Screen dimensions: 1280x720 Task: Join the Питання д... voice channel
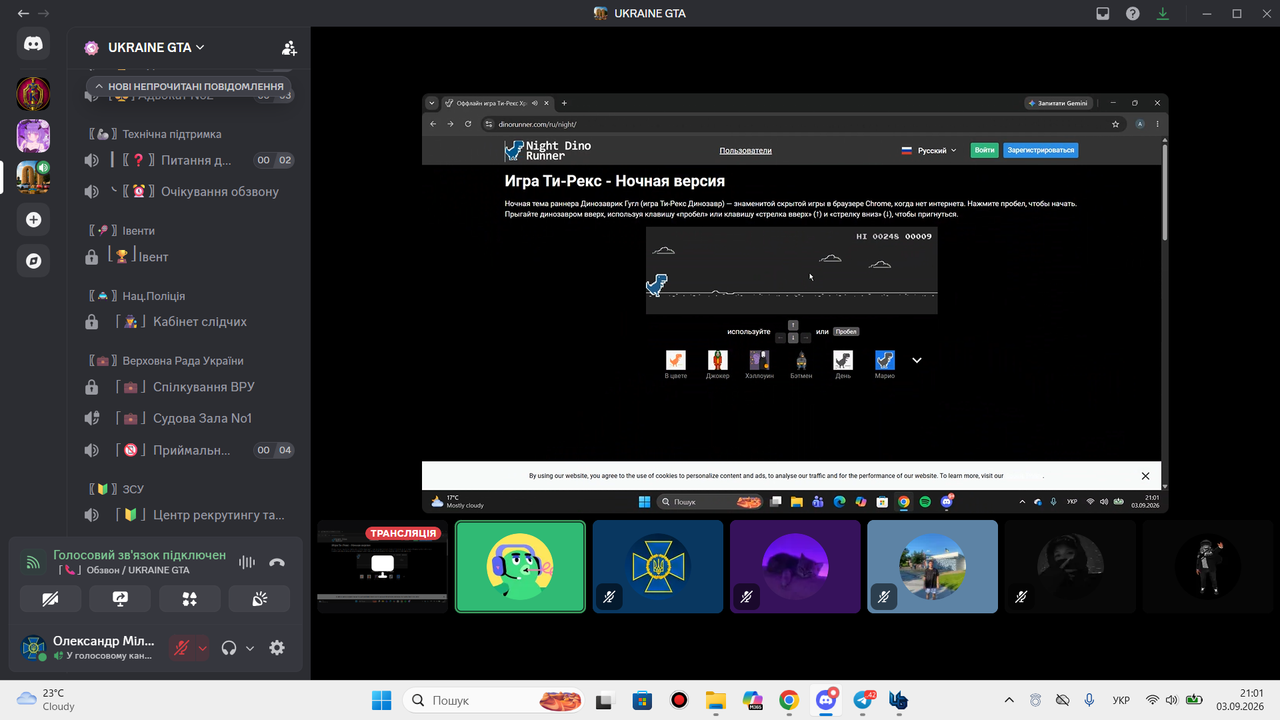[x=188, y=160]
